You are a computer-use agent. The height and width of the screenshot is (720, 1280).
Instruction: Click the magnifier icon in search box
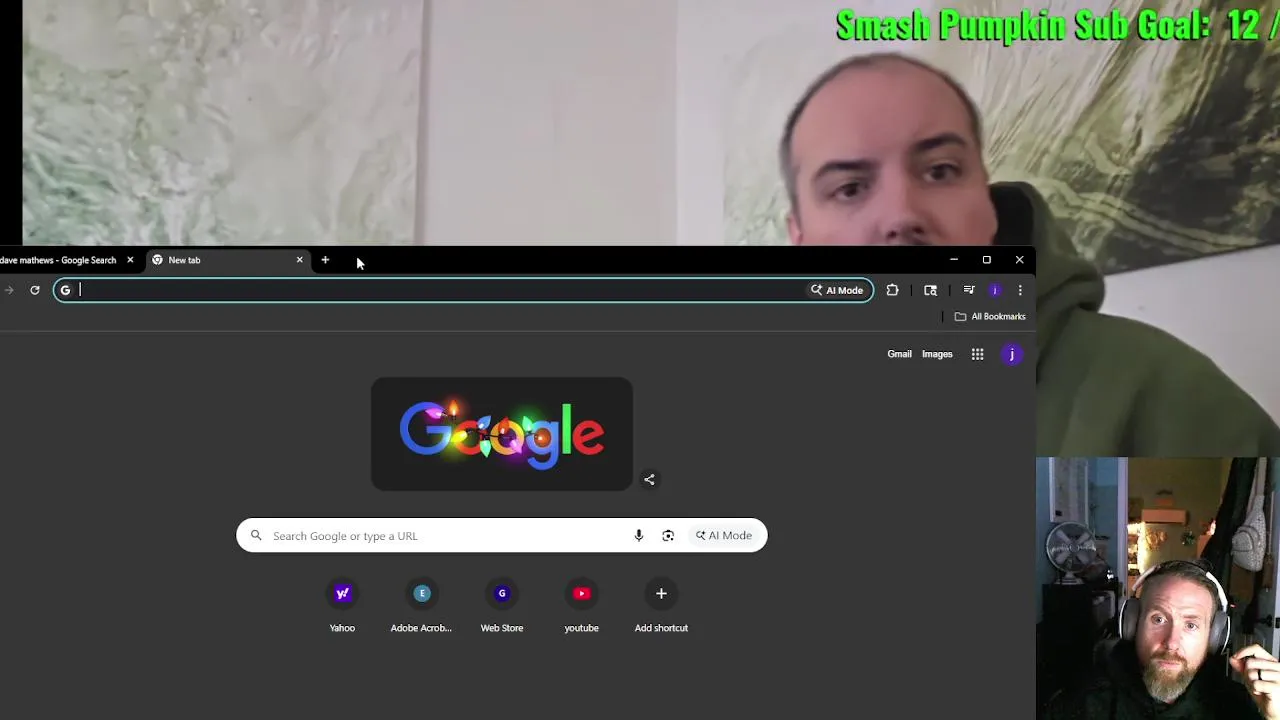pyautogui.click(x=256, y=536)
